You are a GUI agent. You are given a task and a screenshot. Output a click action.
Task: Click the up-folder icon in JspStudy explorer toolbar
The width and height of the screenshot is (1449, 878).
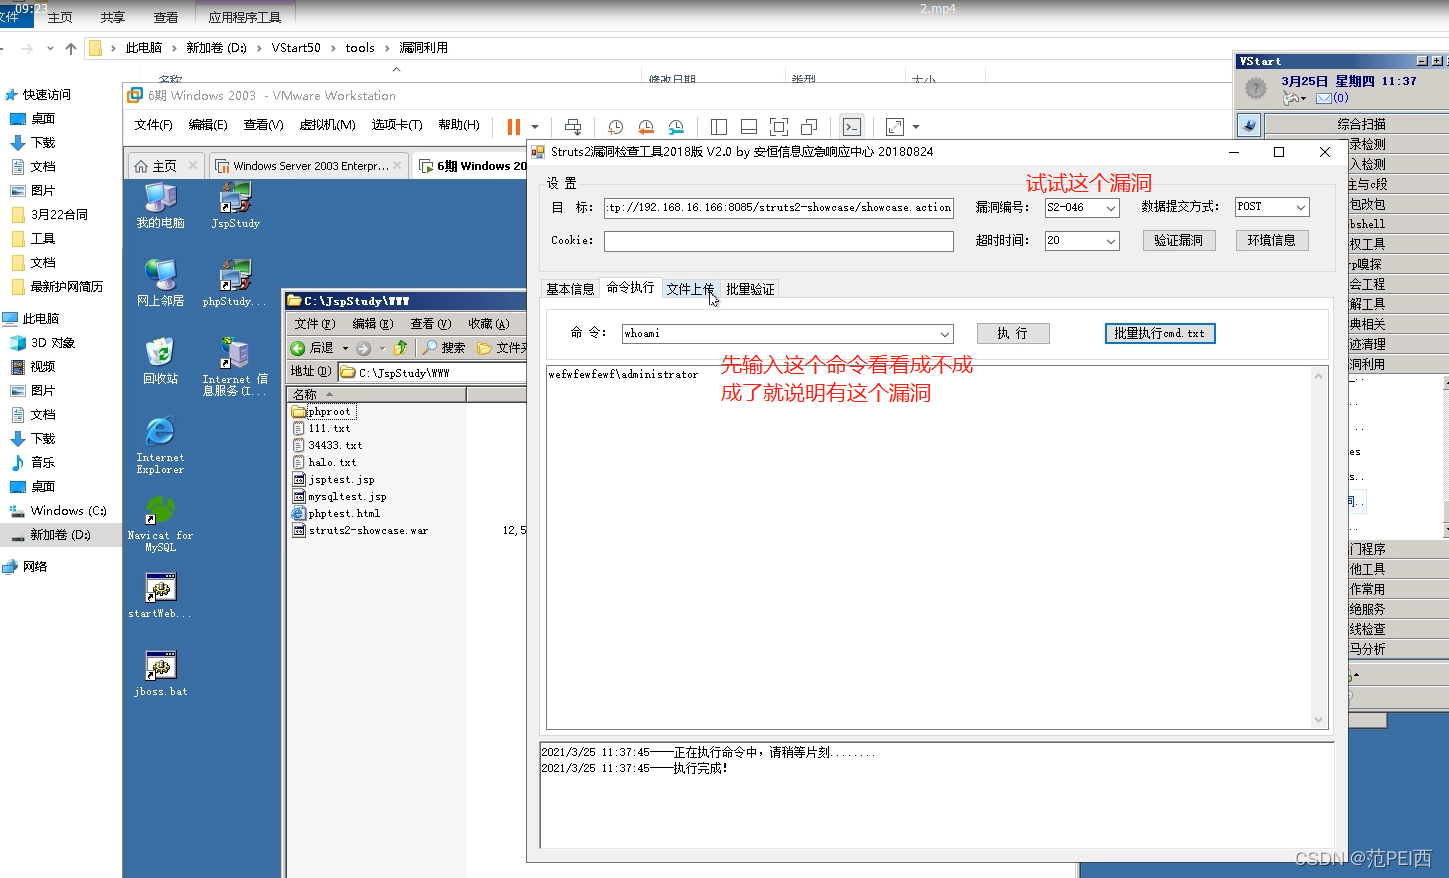tap(401, 348)
